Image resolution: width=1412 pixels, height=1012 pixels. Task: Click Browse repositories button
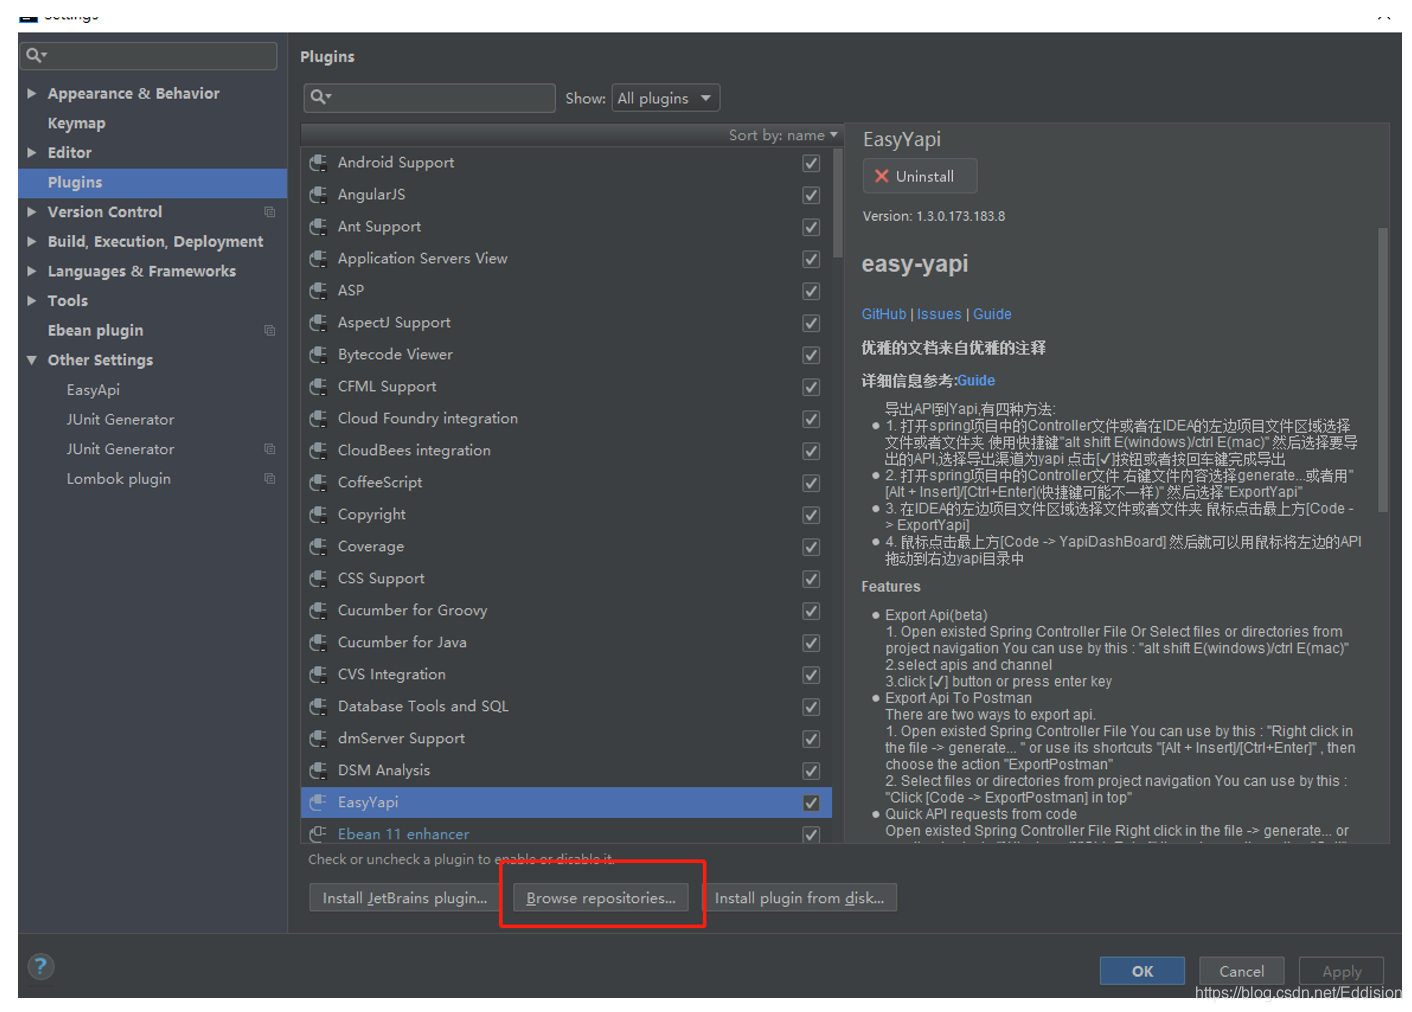point(601,898)
